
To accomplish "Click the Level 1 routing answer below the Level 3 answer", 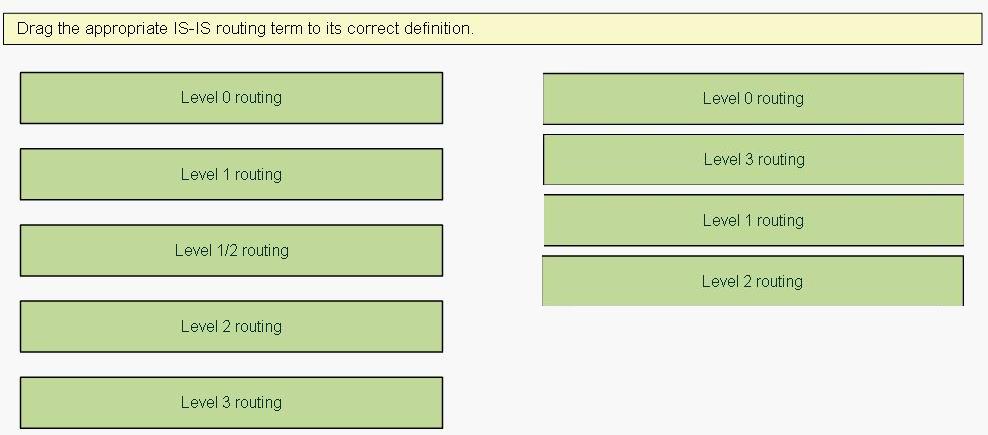I will coord(753,220).
